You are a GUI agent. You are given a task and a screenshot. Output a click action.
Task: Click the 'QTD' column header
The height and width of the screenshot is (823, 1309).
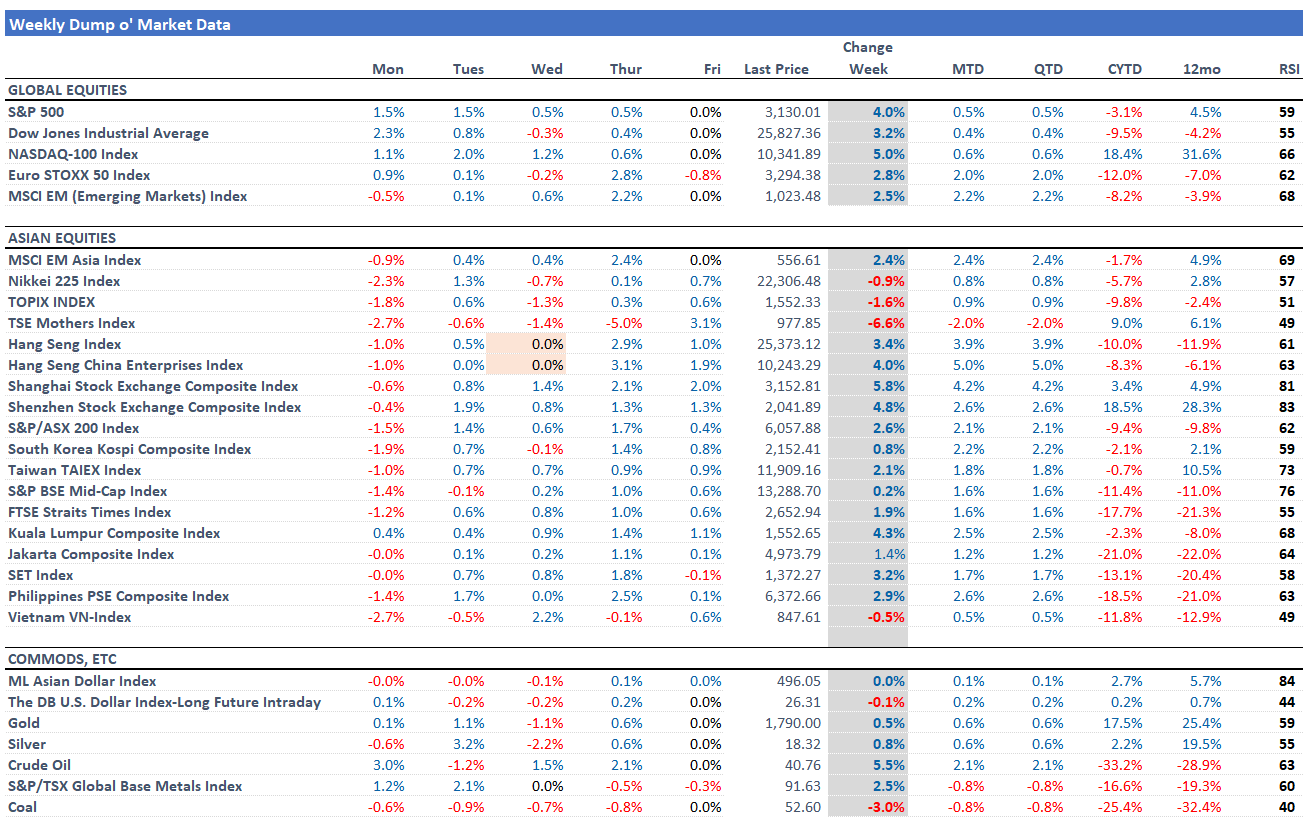1048,69
